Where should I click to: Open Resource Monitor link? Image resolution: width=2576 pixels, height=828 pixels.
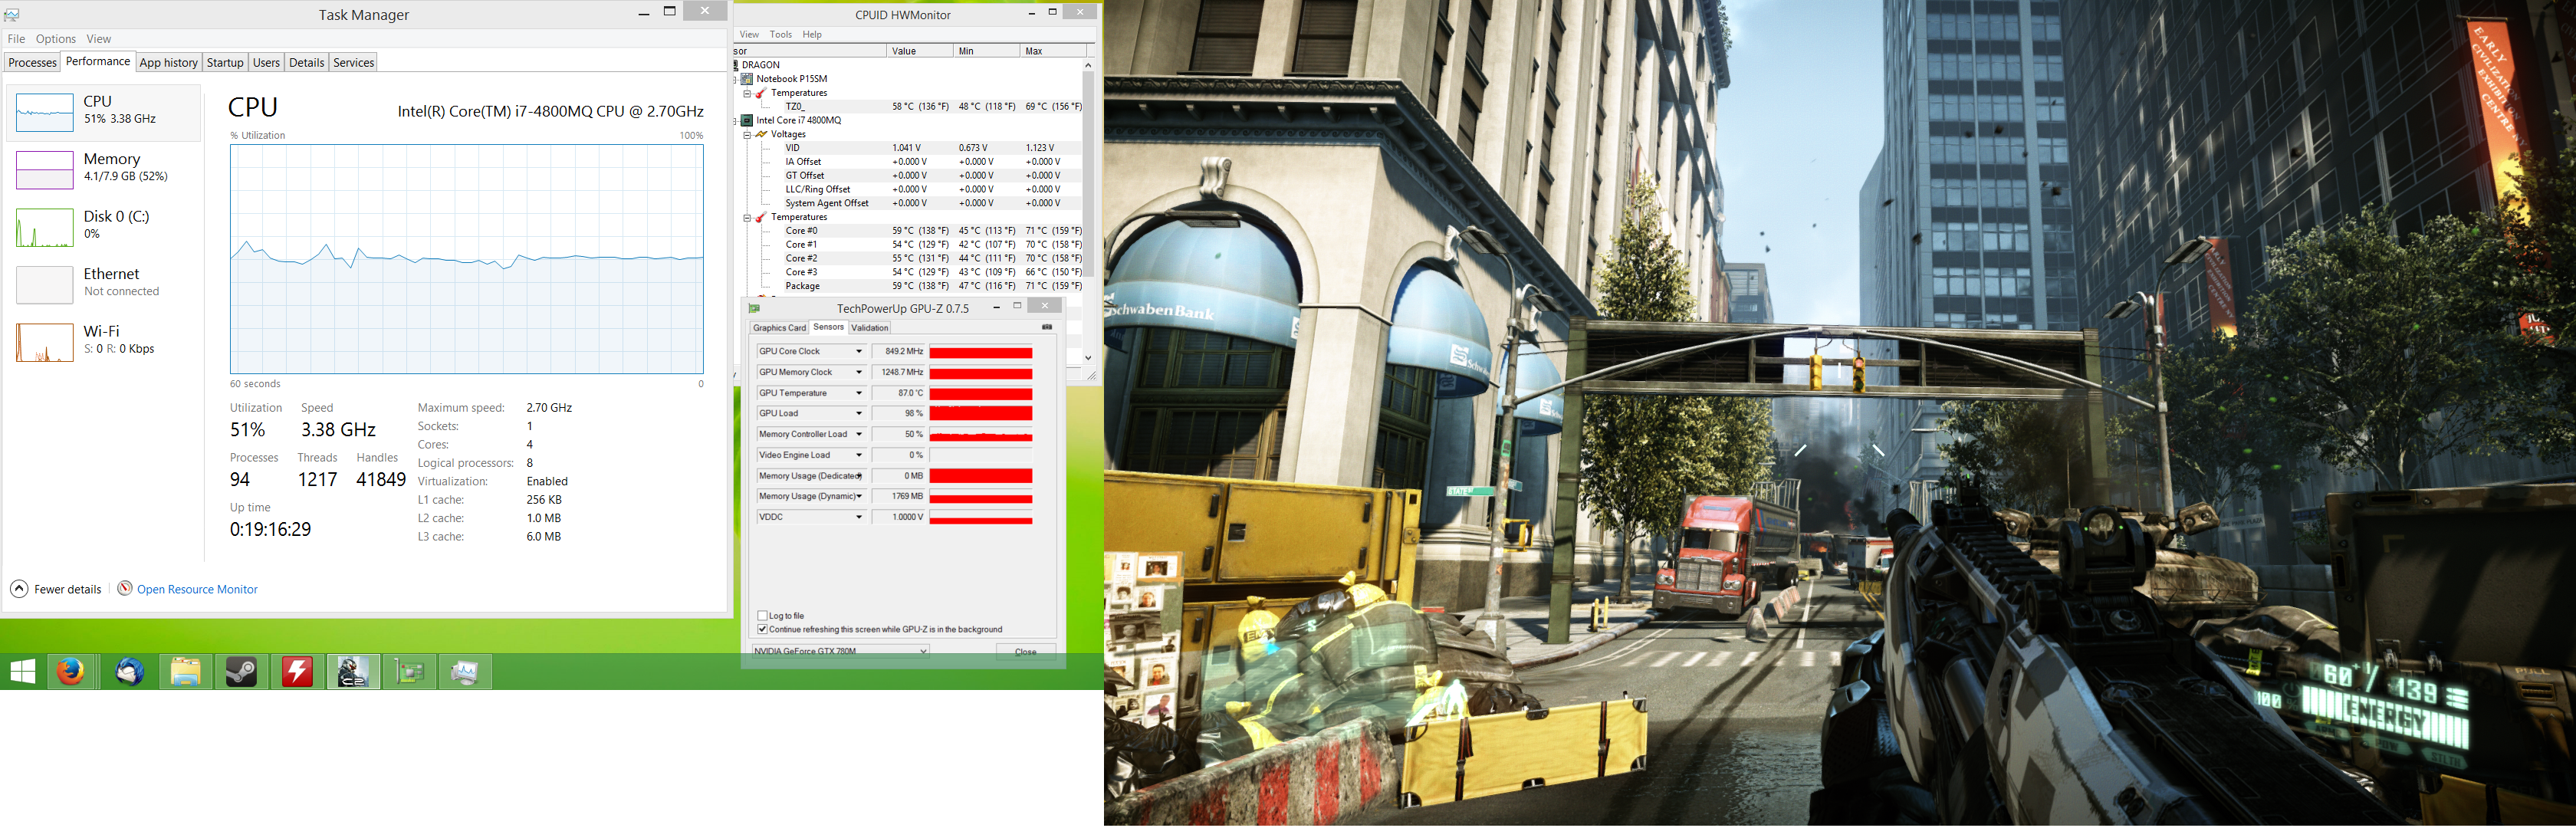(x=197, y=590)
